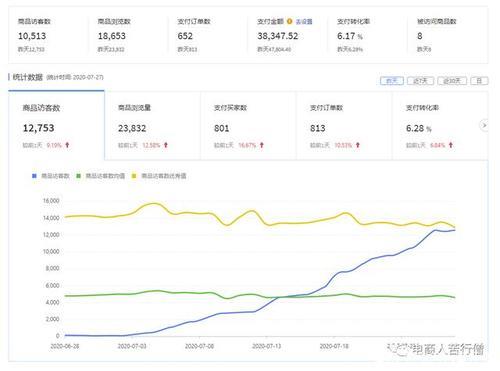This screenshot has height=371, width=500.
Task: Click the 2020-07-13 label on the chart axis
Action: pyautogui.click(x=266, y=346)
